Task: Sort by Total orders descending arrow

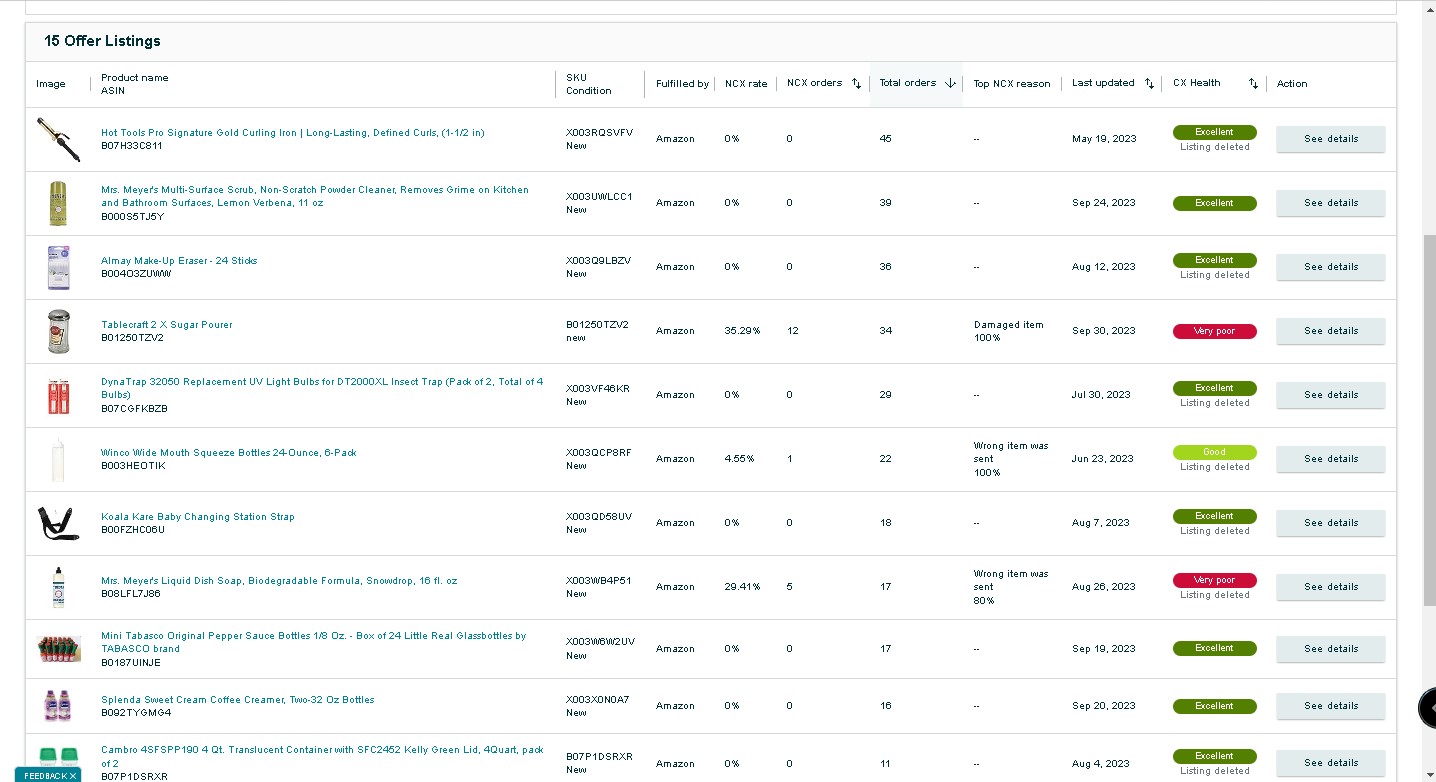Action: point(950,84)
